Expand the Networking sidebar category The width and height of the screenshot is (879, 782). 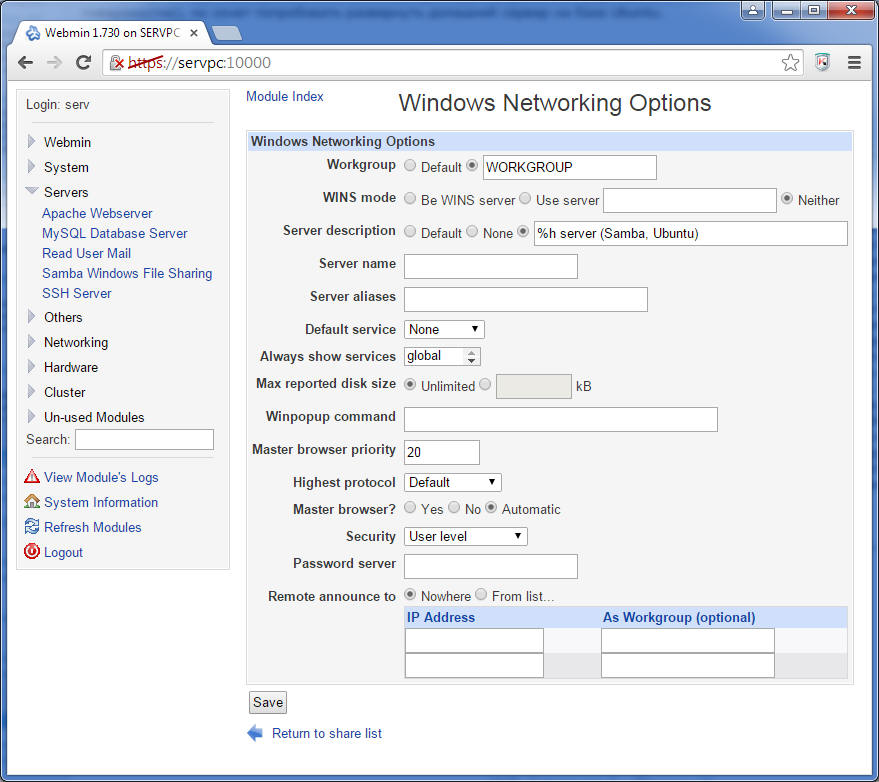[76, 342]
